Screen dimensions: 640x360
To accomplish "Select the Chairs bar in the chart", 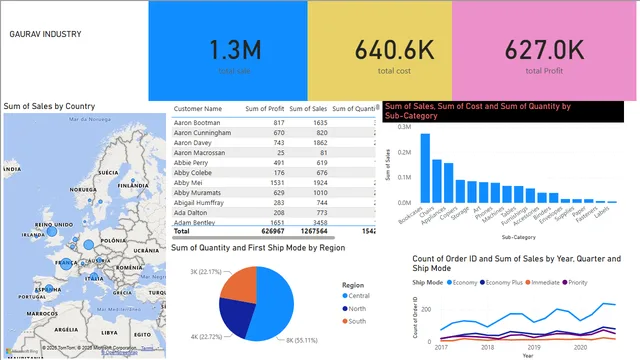I will [437, 181].
